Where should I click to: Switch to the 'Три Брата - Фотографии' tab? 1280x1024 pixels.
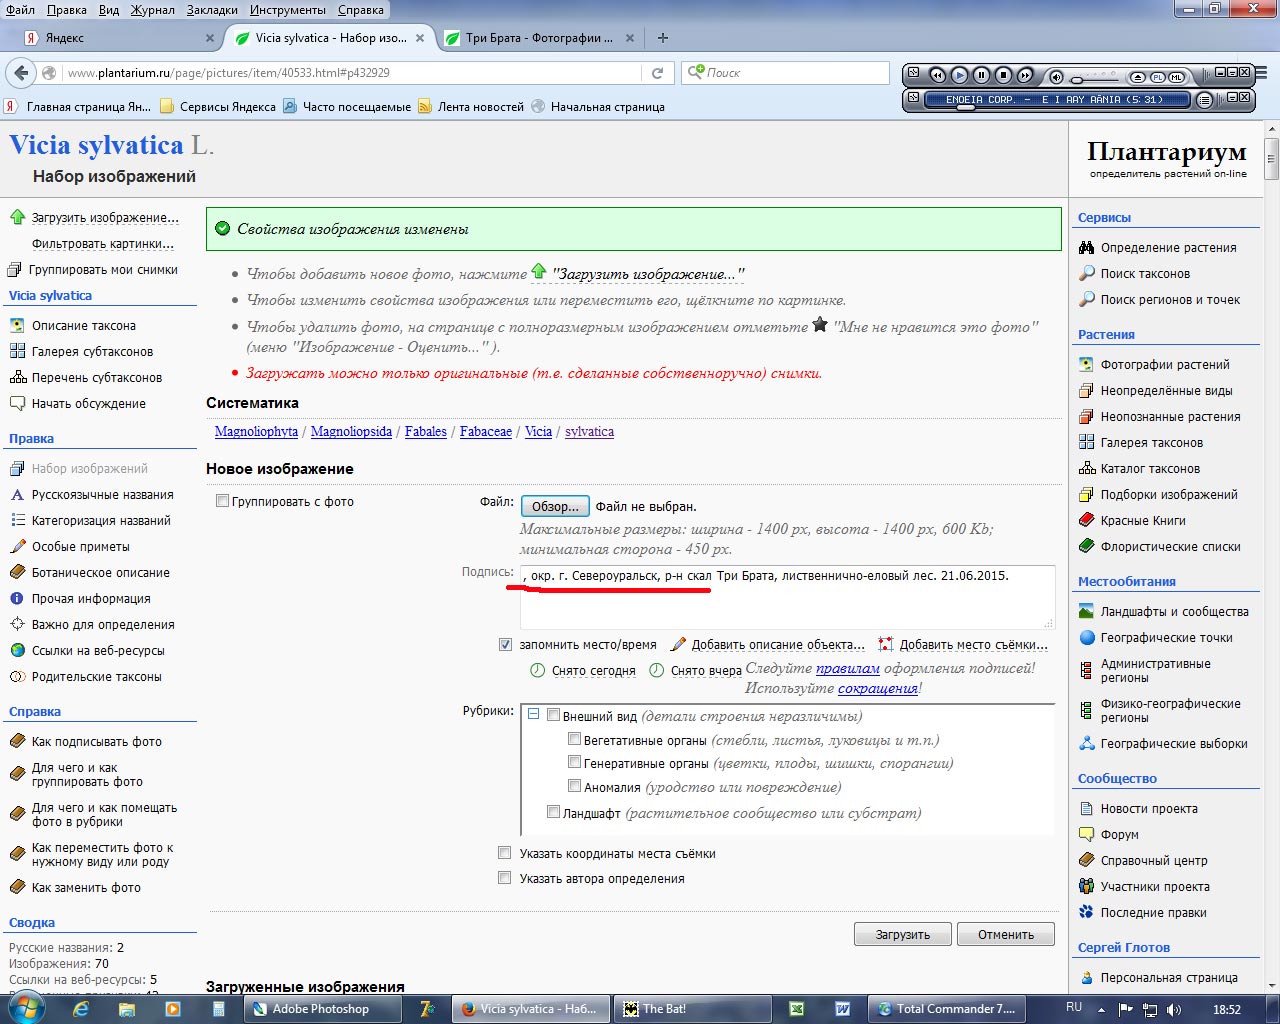pos(538,38)
